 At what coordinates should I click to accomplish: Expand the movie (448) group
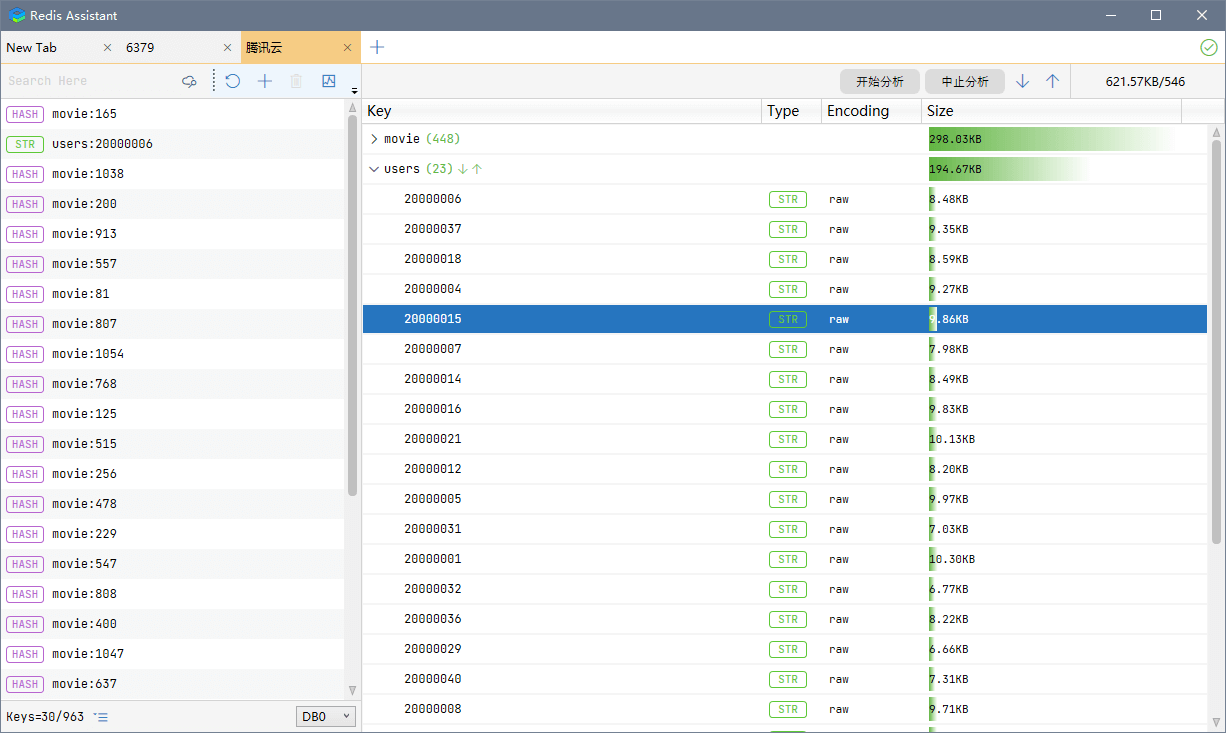[x=374, y=139]
